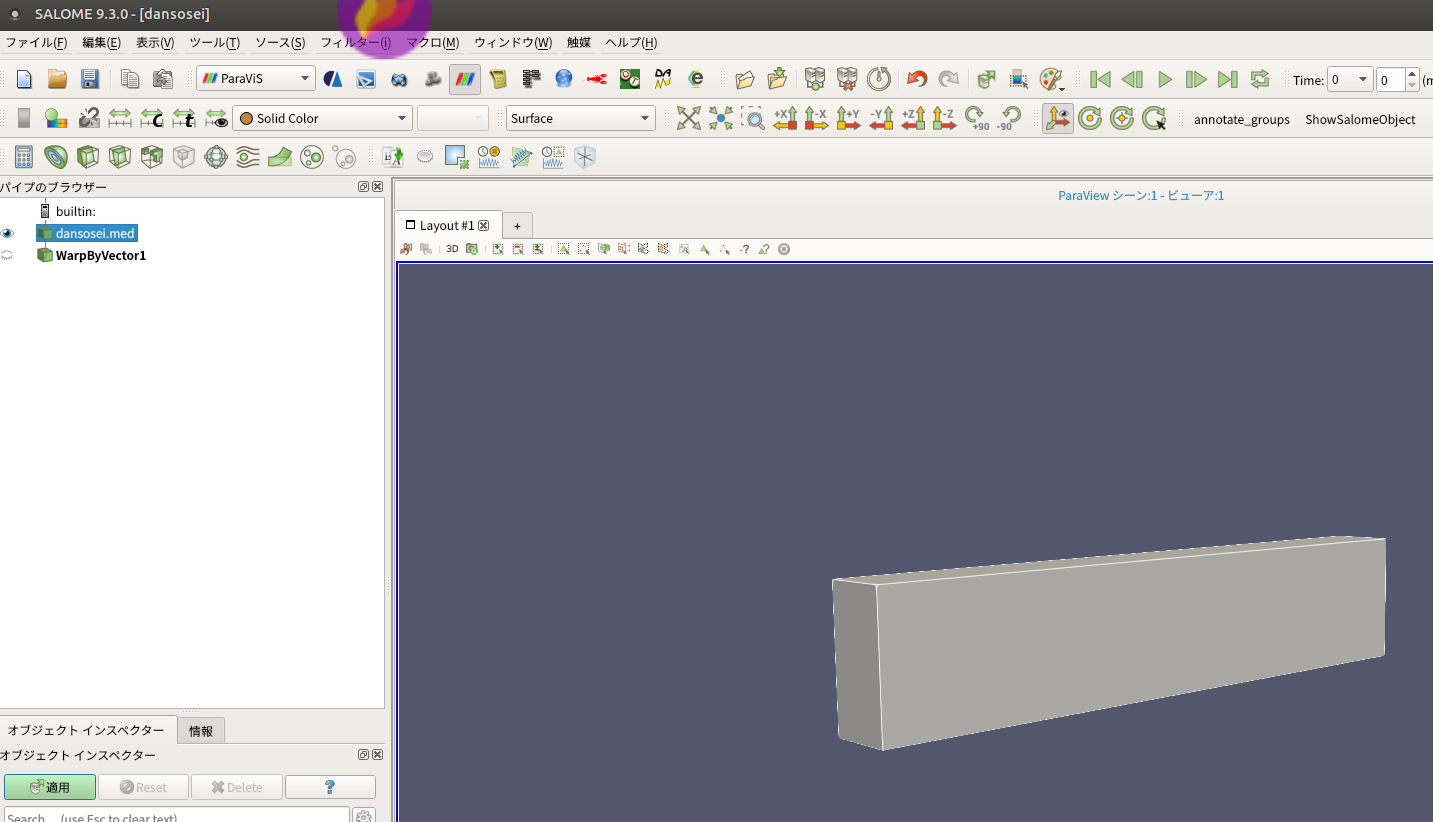This screenshot has width=1433, height=822.
Task: Open the Surface representation dropdown
Action: coord(581,118)
